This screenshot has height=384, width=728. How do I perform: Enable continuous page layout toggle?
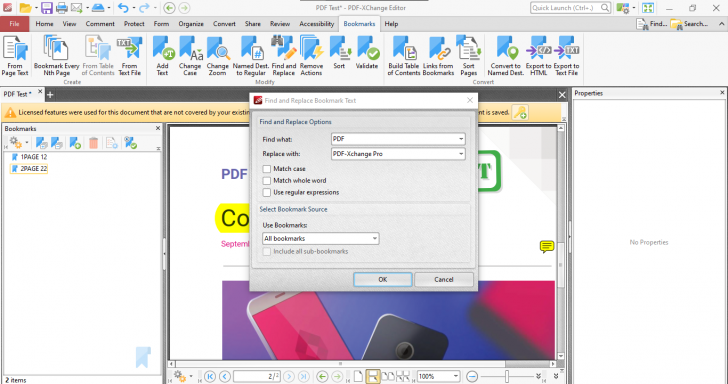pyautogui.click(x=372, y=376)
